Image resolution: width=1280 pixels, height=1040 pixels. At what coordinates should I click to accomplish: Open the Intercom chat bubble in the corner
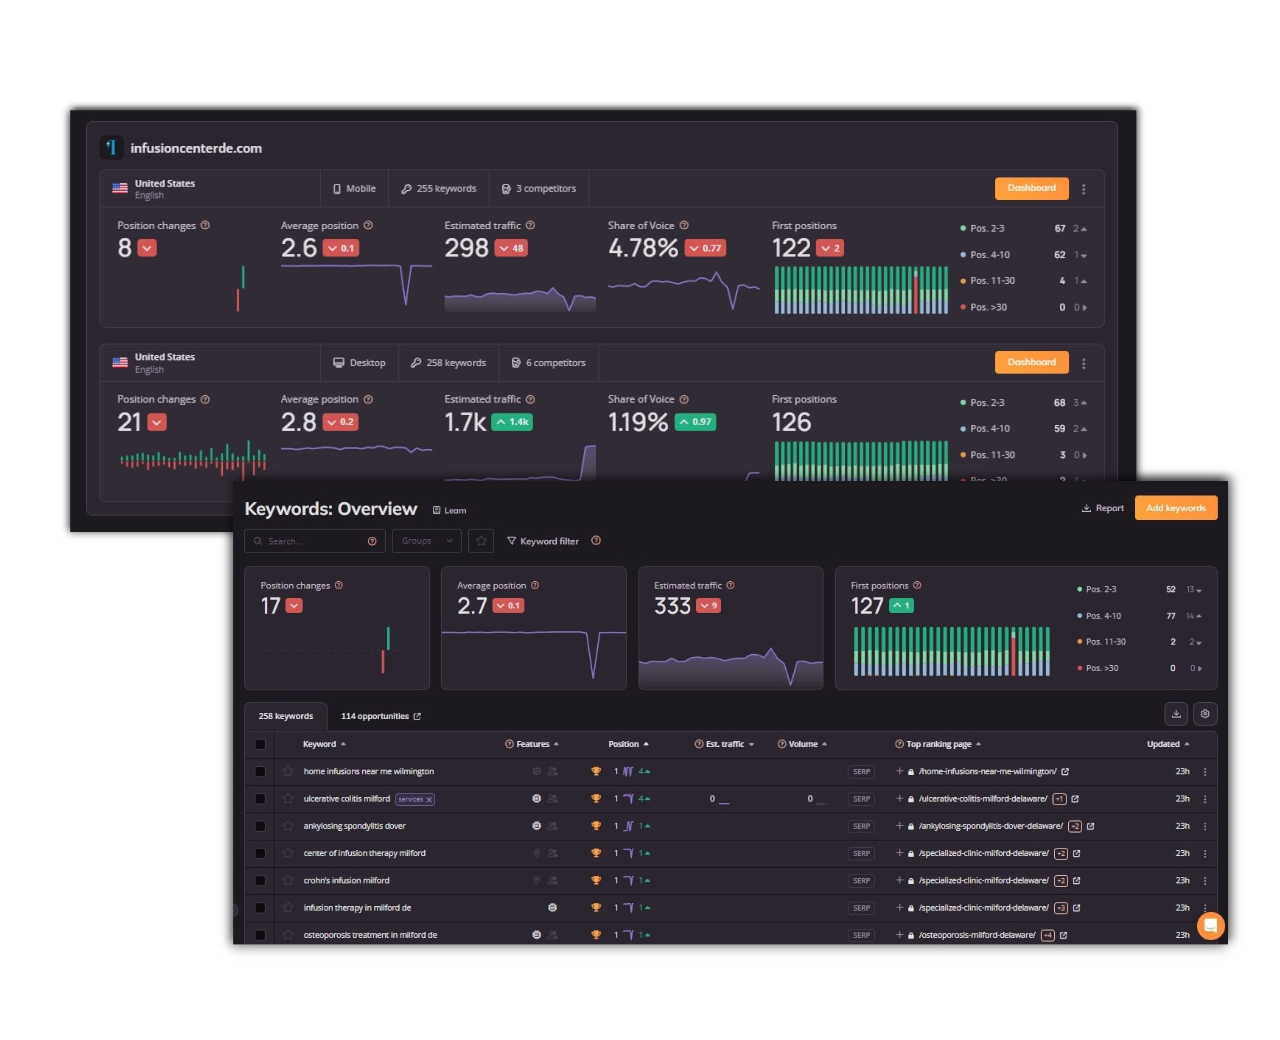click(x=1211, y=926)
